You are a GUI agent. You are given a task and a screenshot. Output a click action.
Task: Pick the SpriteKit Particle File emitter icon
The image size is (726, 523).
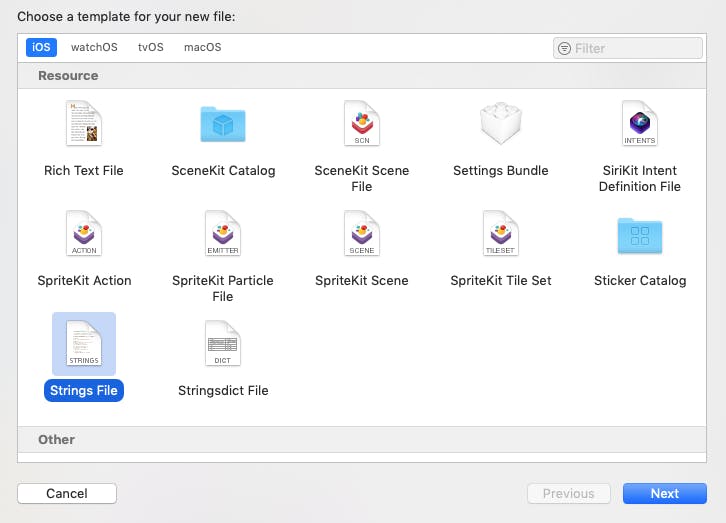click(223, 233)
